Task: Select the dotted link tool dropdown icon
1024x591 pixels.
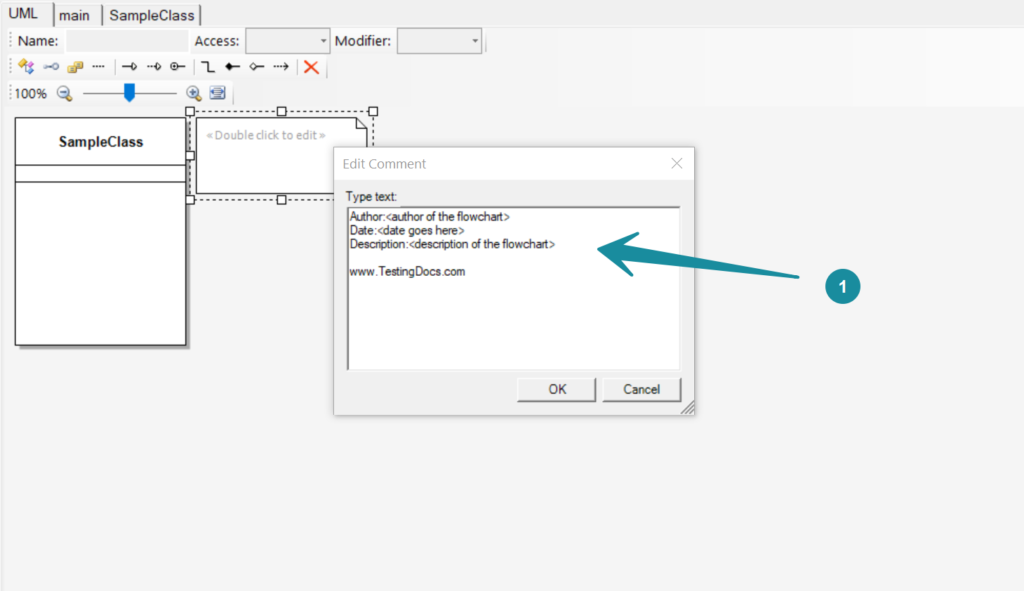Action: pyautogui.click(x=100, y=67)
